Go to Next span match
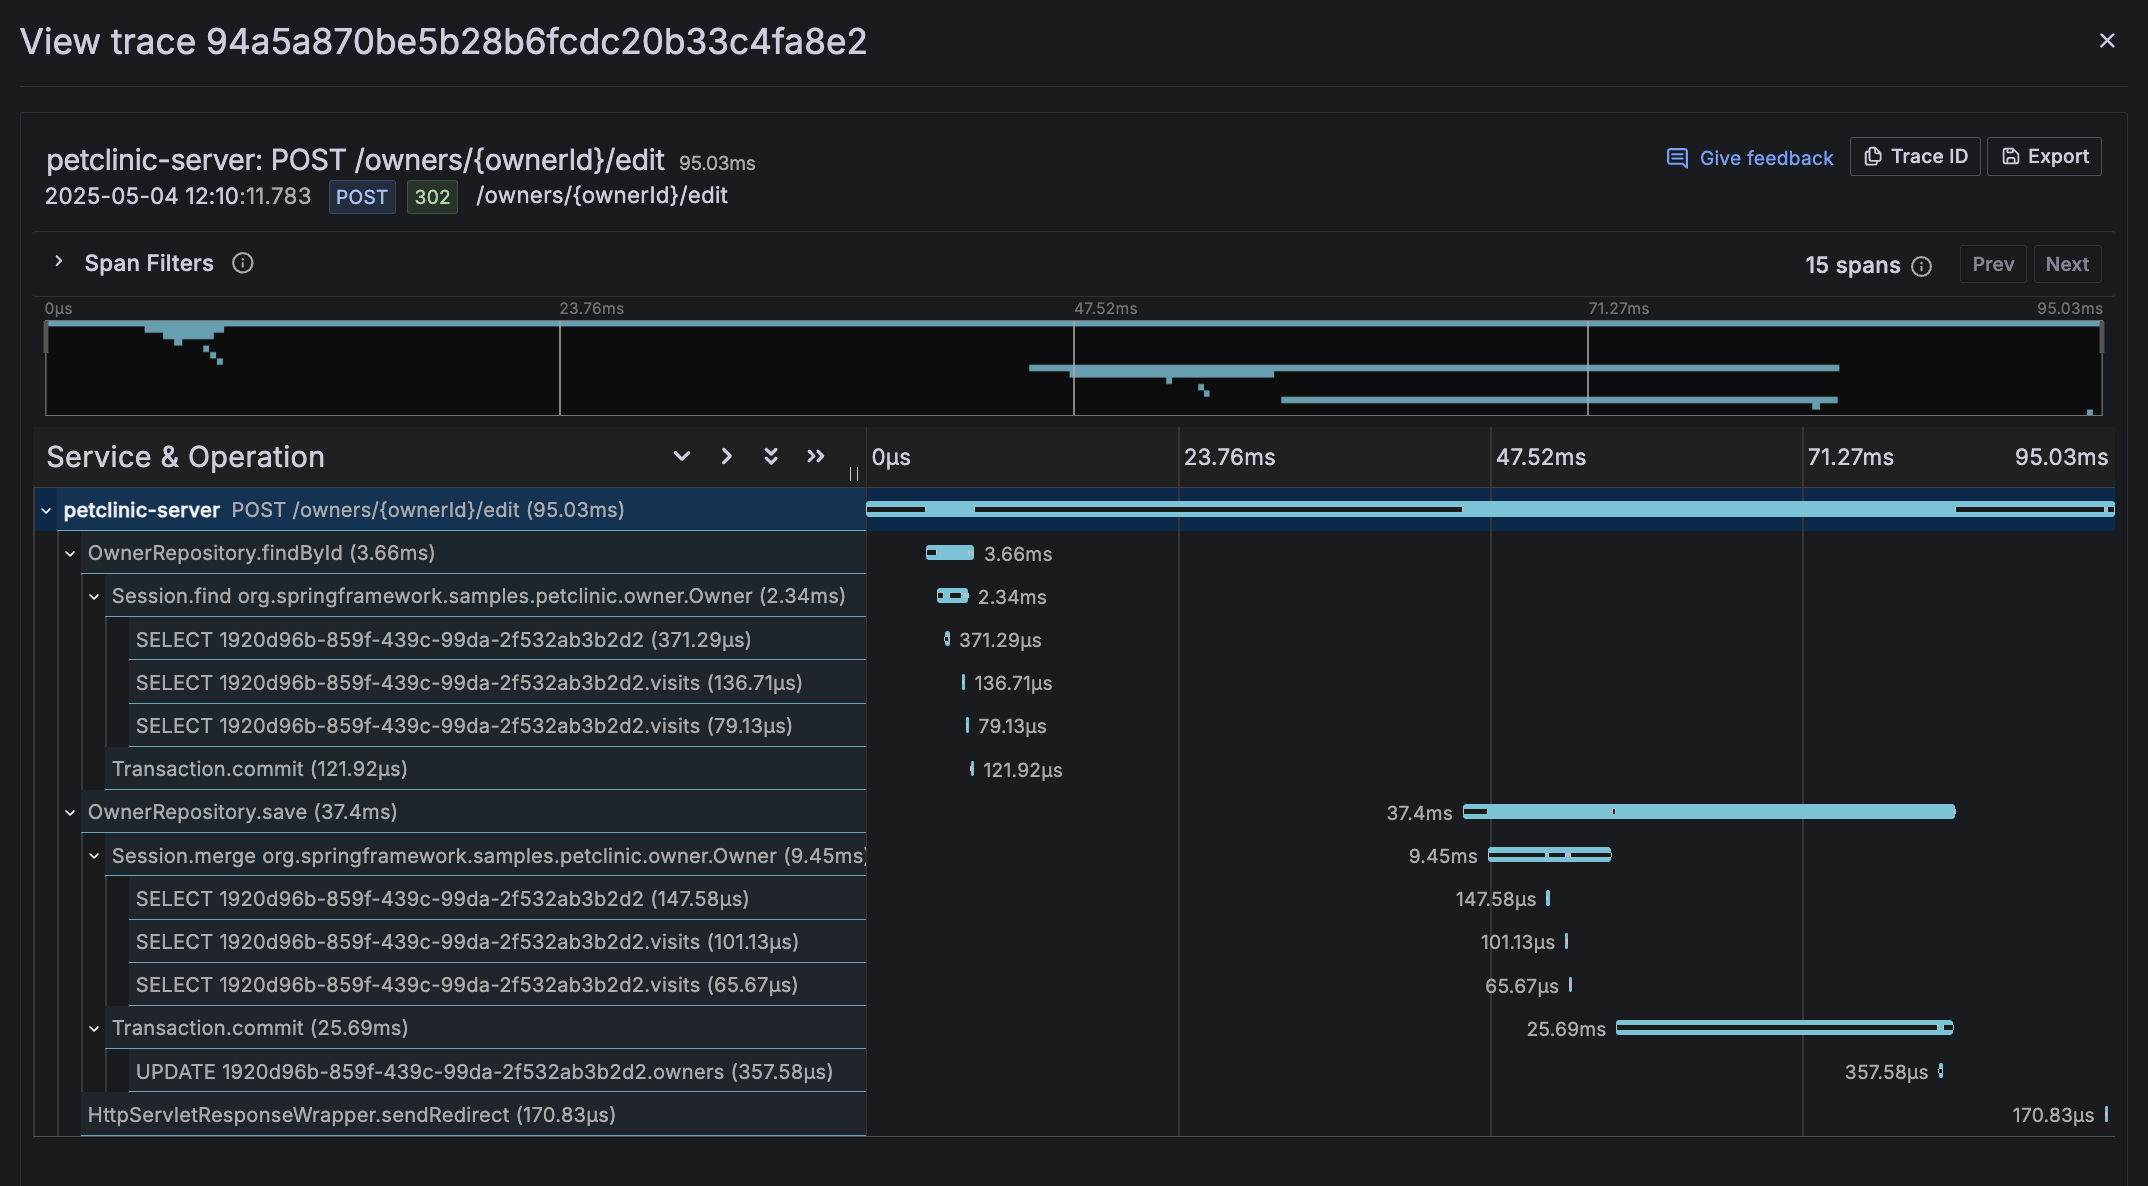Viewport: 2148px width, 1186px height. [2067, 264]
